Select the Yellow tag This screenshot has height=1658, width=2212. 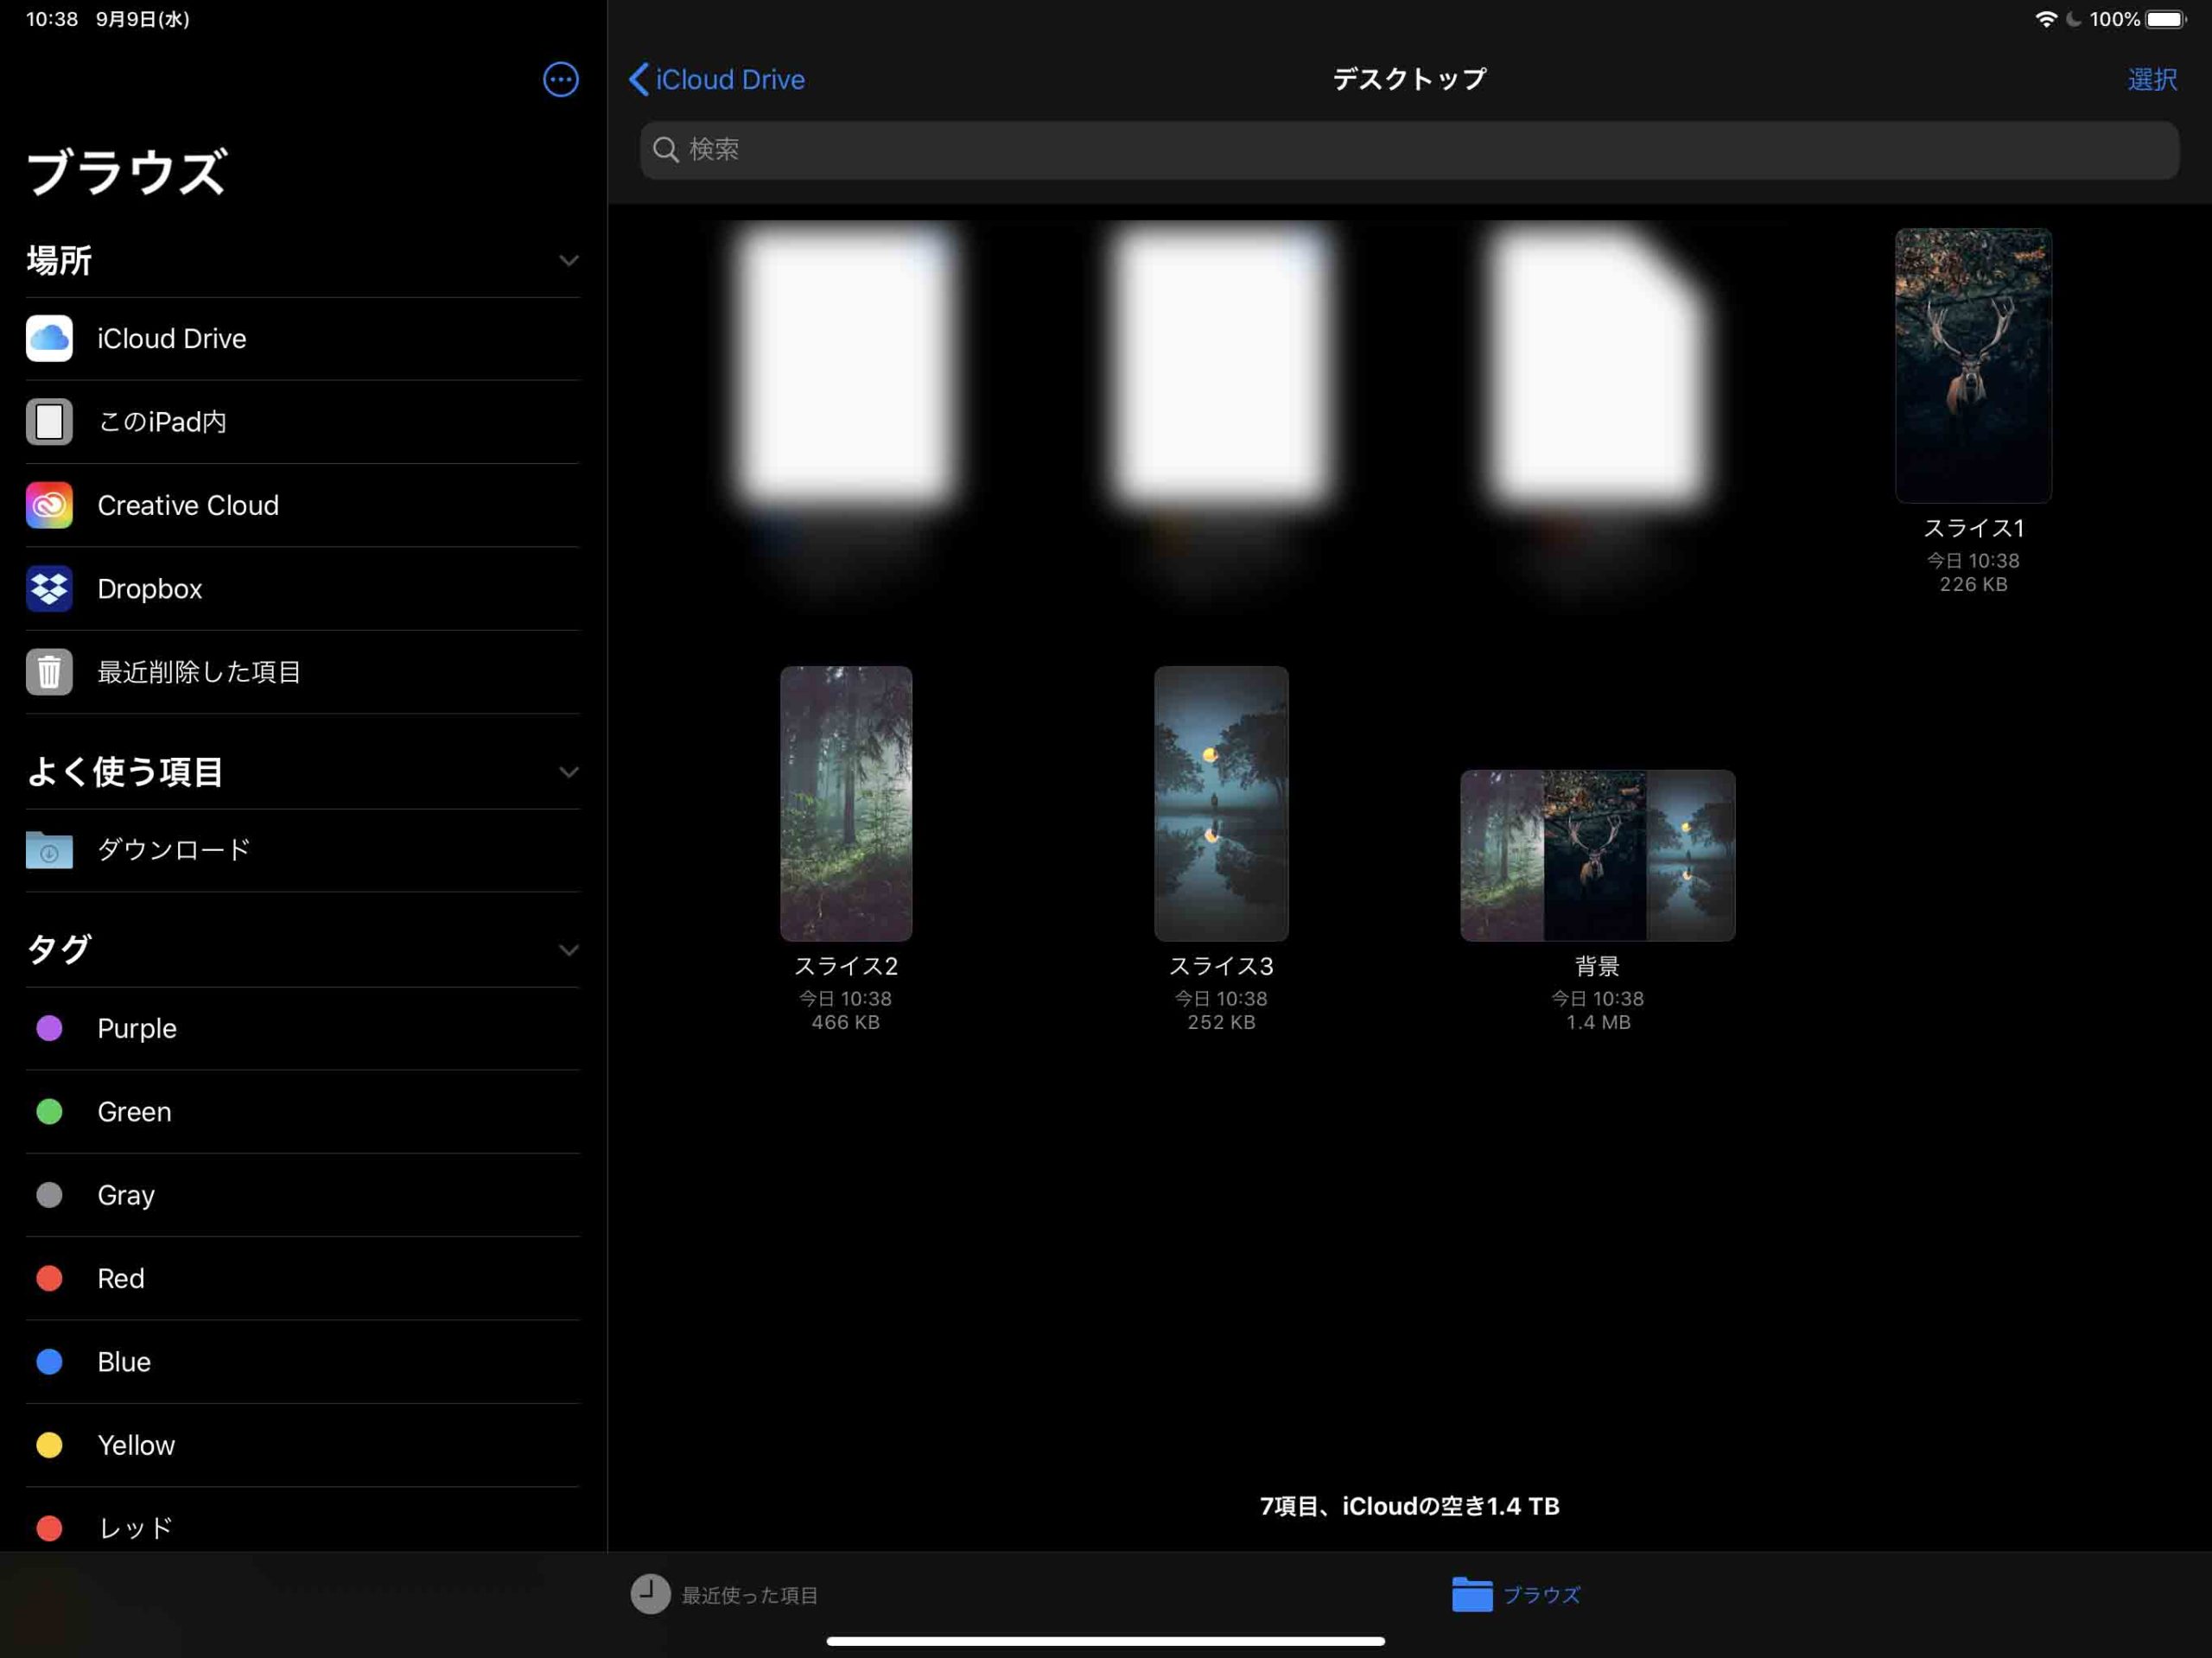(x=135, y=1445)
